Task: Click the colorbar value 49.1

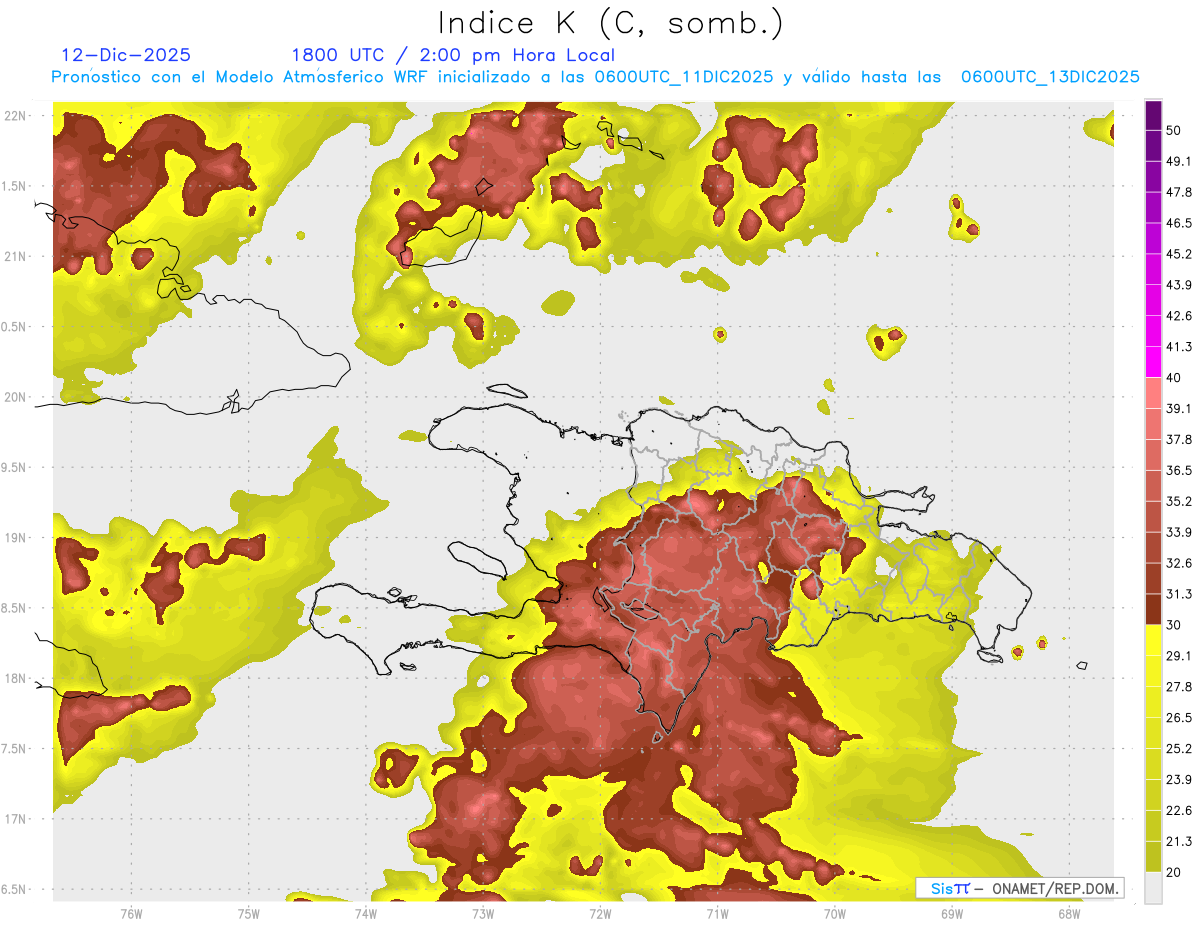Action: click(1179, 161)
